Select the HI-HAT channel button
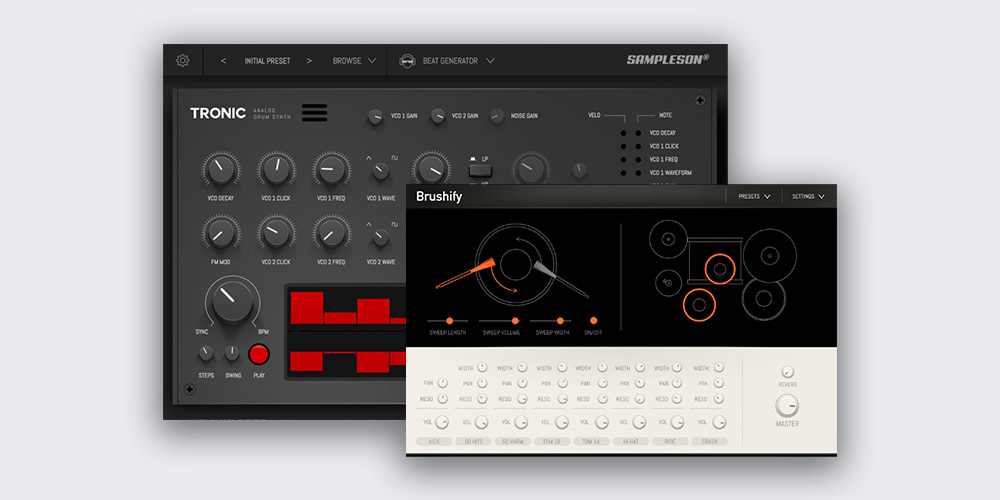This screenshot has width=1000, height=500. (x=631, y=441)
